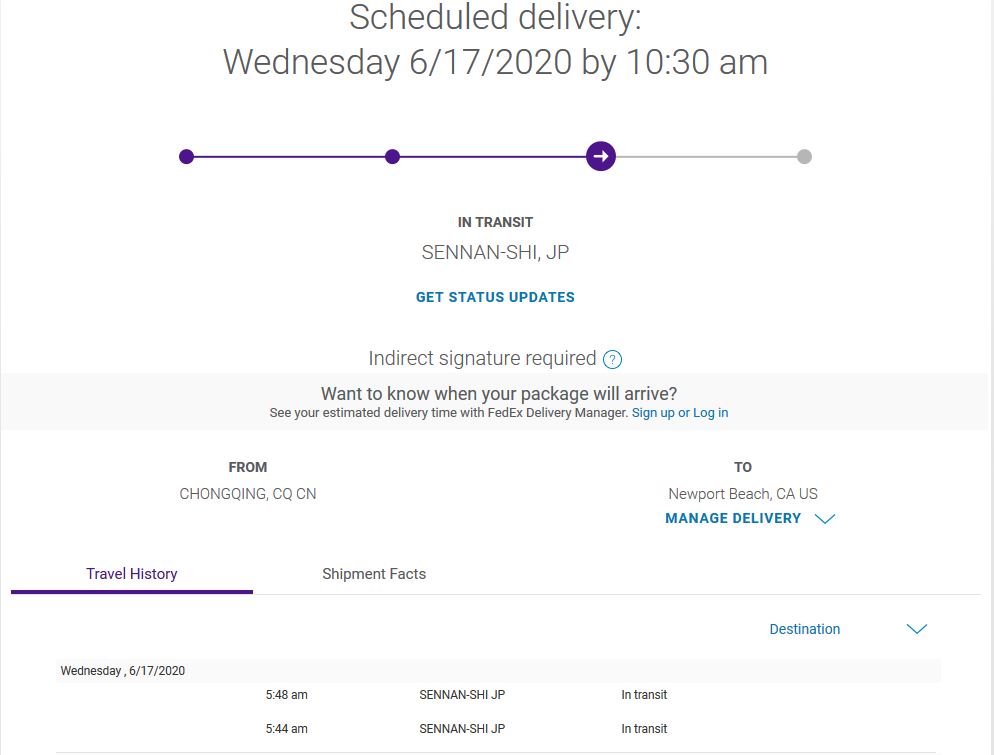
Task: Click the gray progress bar segment
Action: coord(705,156)
